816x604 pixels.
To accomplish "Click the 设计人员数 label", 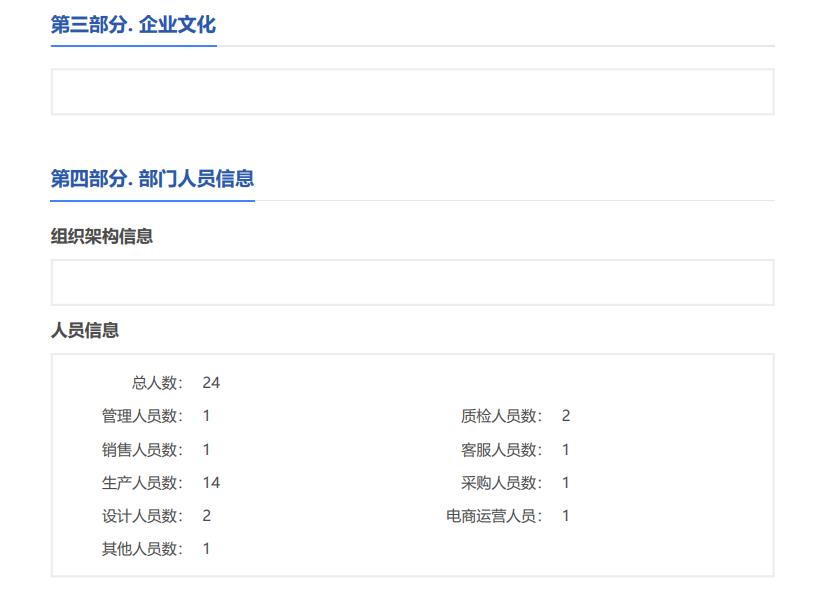I will (142, 516).
